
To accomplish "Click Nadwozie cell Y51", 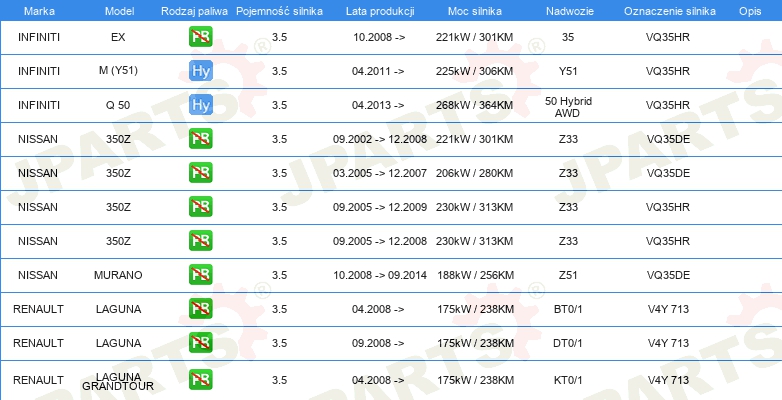I will 568,71.
